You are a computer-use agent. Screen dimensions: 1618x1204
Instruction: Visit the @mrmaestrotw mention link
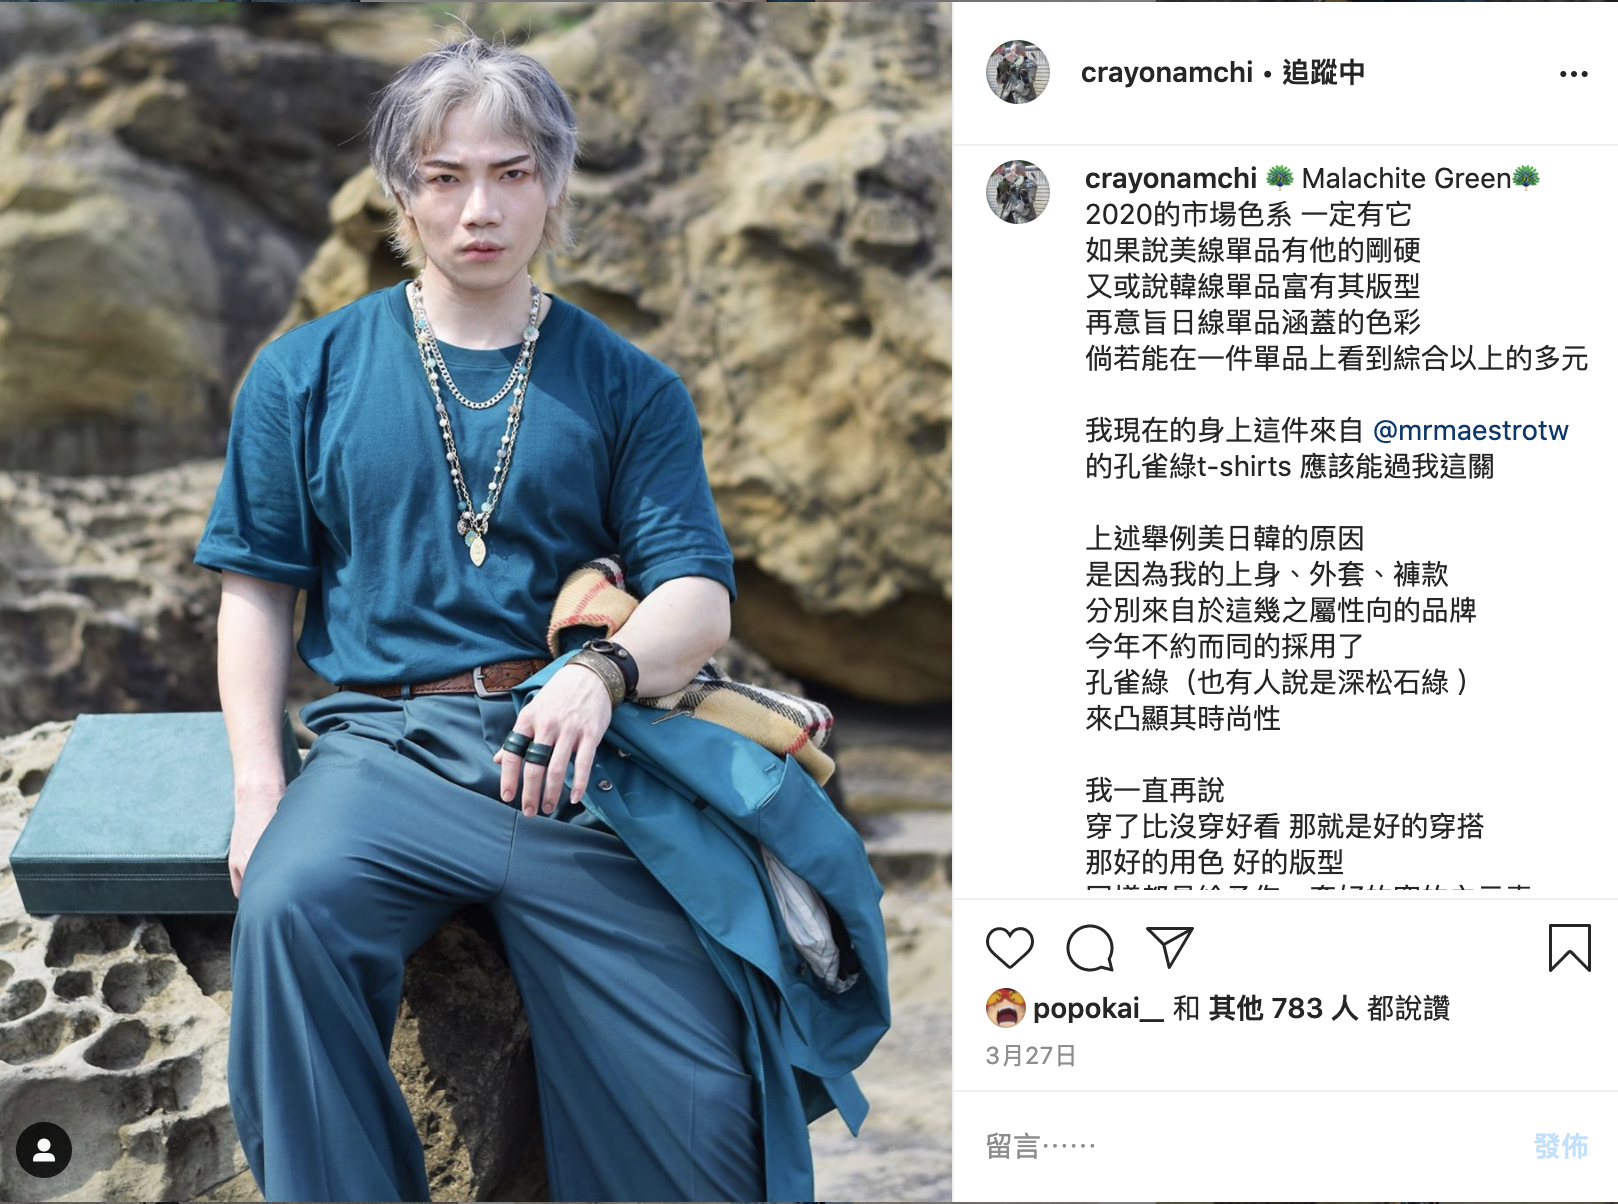[x=1470, y=430]
